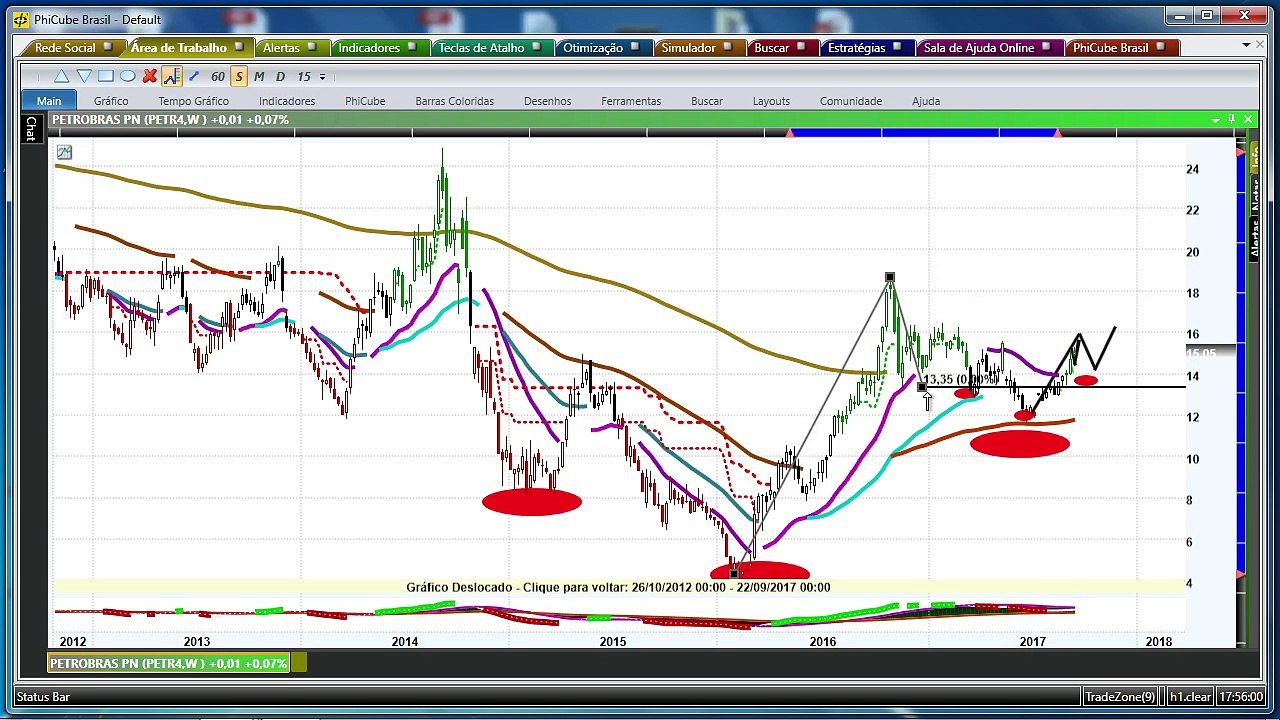Open the Indicadores ribbon menu
The height and width of the screenshot is (720, 1280).
pos(287,101)
